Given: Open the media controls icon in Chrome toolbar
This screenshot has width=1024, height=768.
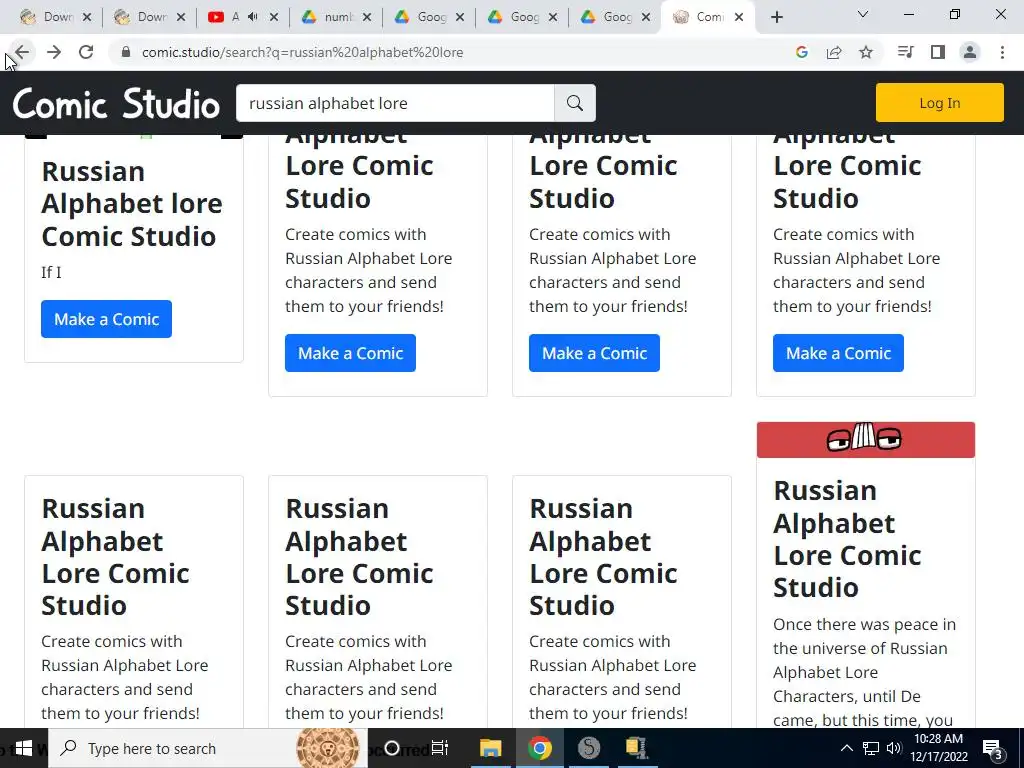Looking at the screenshot, I should point(906,52).
